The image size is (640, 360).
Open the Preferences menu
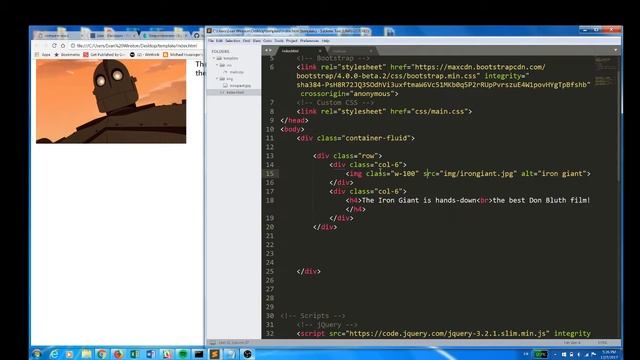309,41
